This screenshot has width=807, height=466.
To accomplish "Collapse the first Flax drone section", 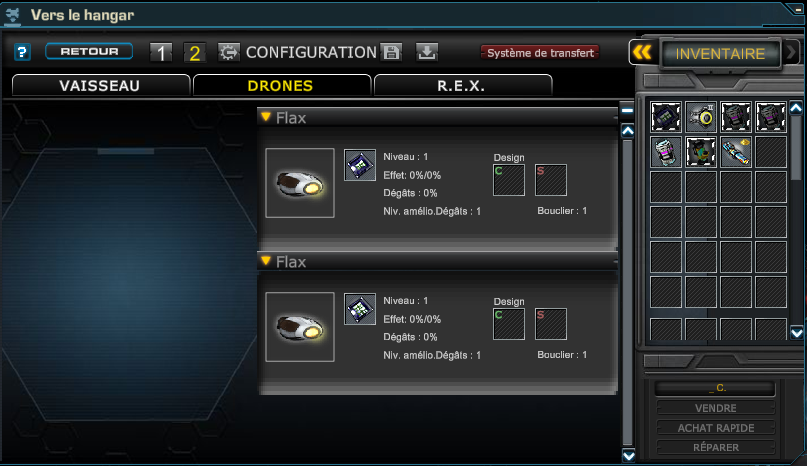I will pyautogui.click(x=266, y=117).
